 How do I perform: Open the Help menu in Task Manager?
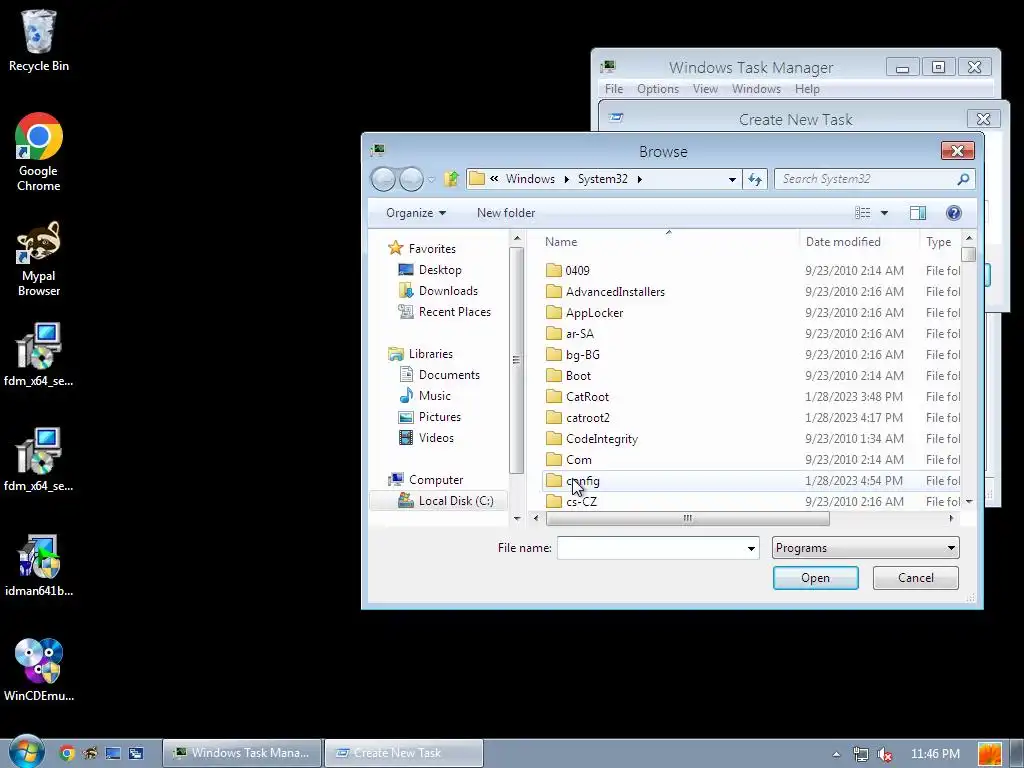point(807,89)
